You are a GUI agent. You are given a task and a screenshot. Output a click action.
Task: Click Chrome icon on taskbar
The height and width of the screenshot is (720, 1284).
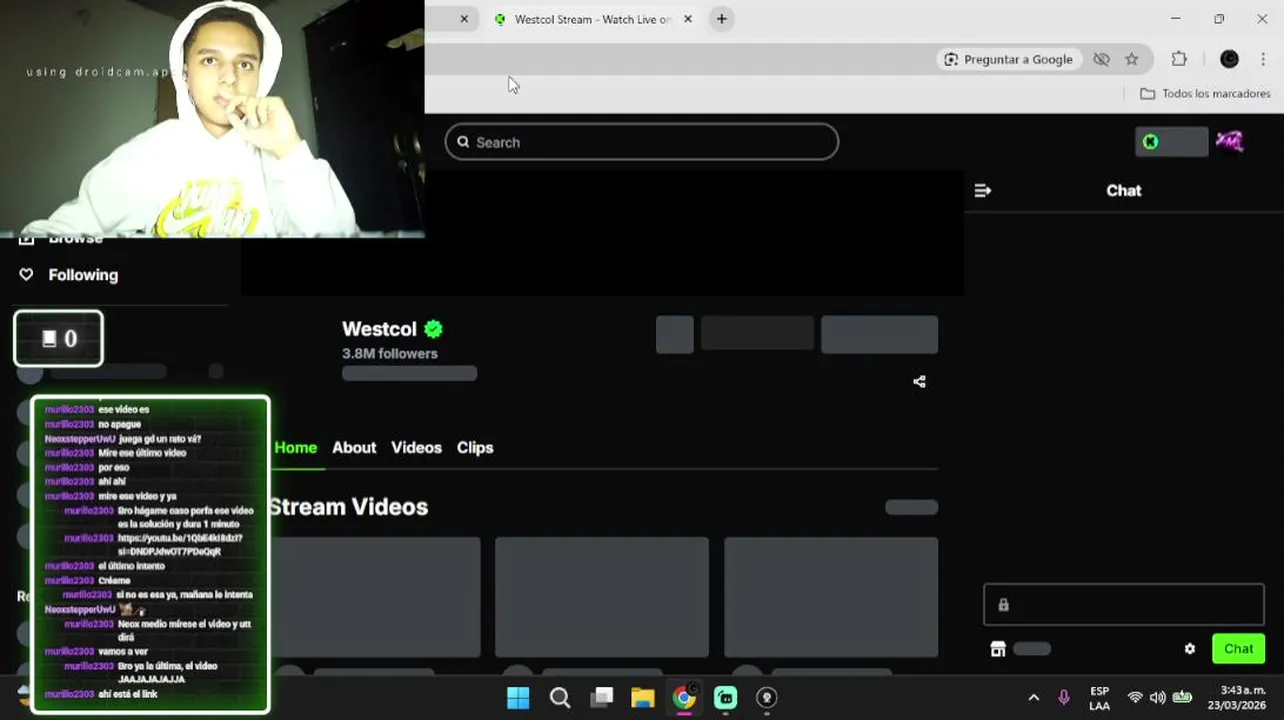tap(684, 698)
